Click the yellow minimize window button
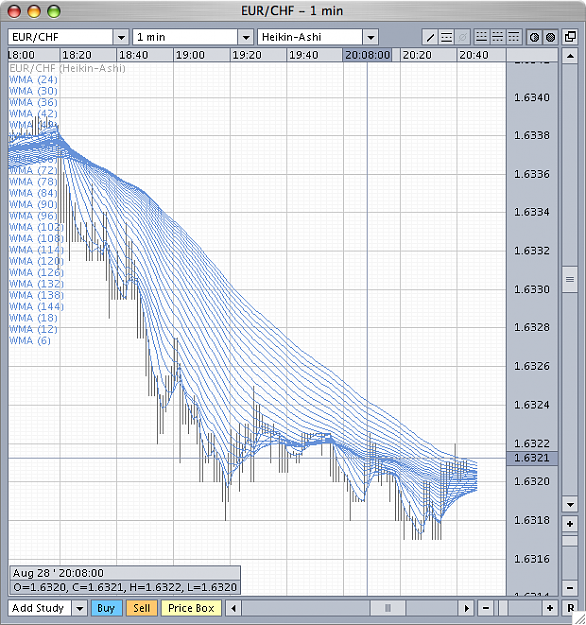 coord(34,12)
